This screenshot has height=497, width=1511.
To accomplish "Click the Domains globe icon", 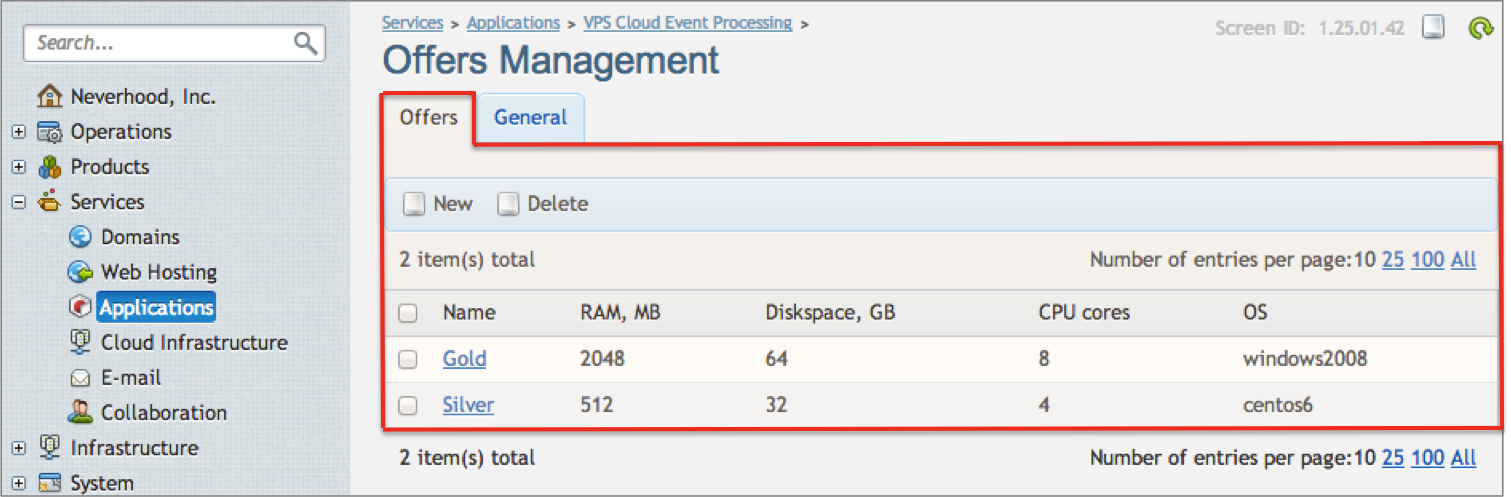I will pos(80,237).
